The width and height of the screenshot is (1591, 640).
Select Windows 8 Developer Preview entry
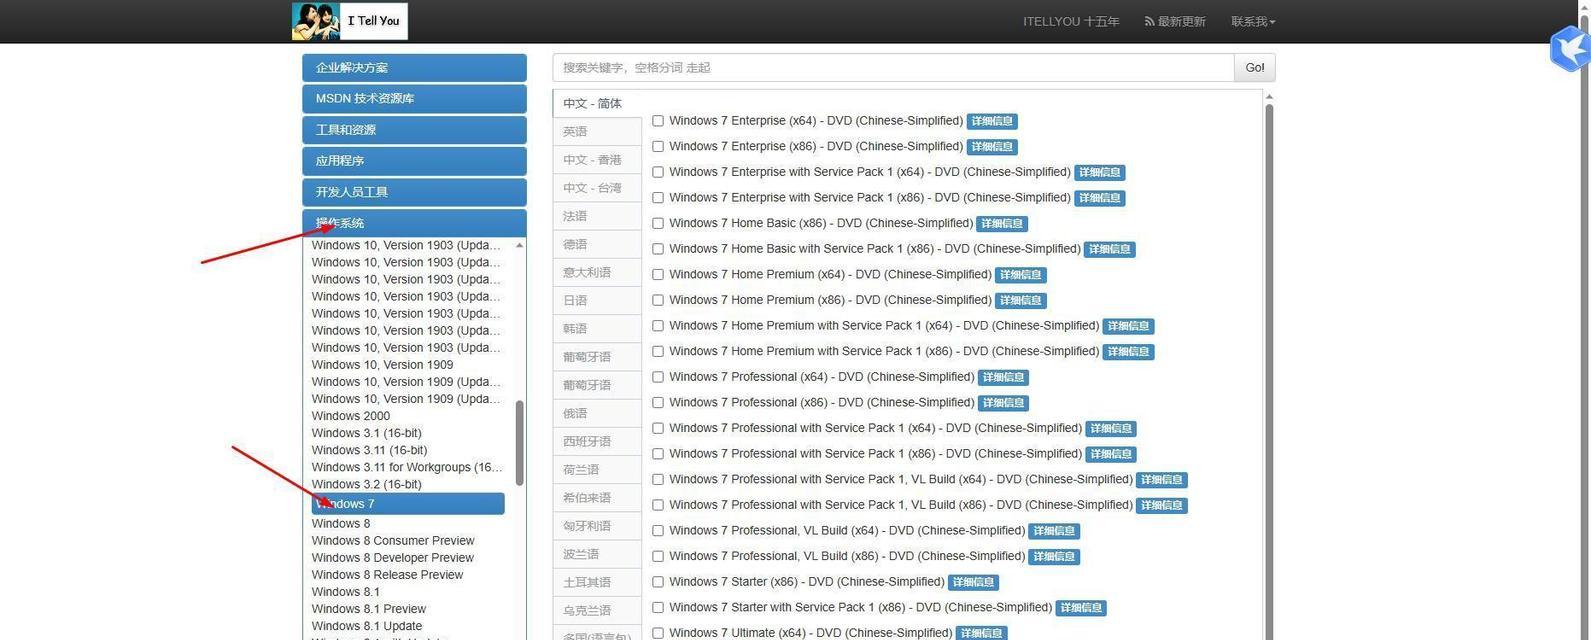click(x=393, y=558)
